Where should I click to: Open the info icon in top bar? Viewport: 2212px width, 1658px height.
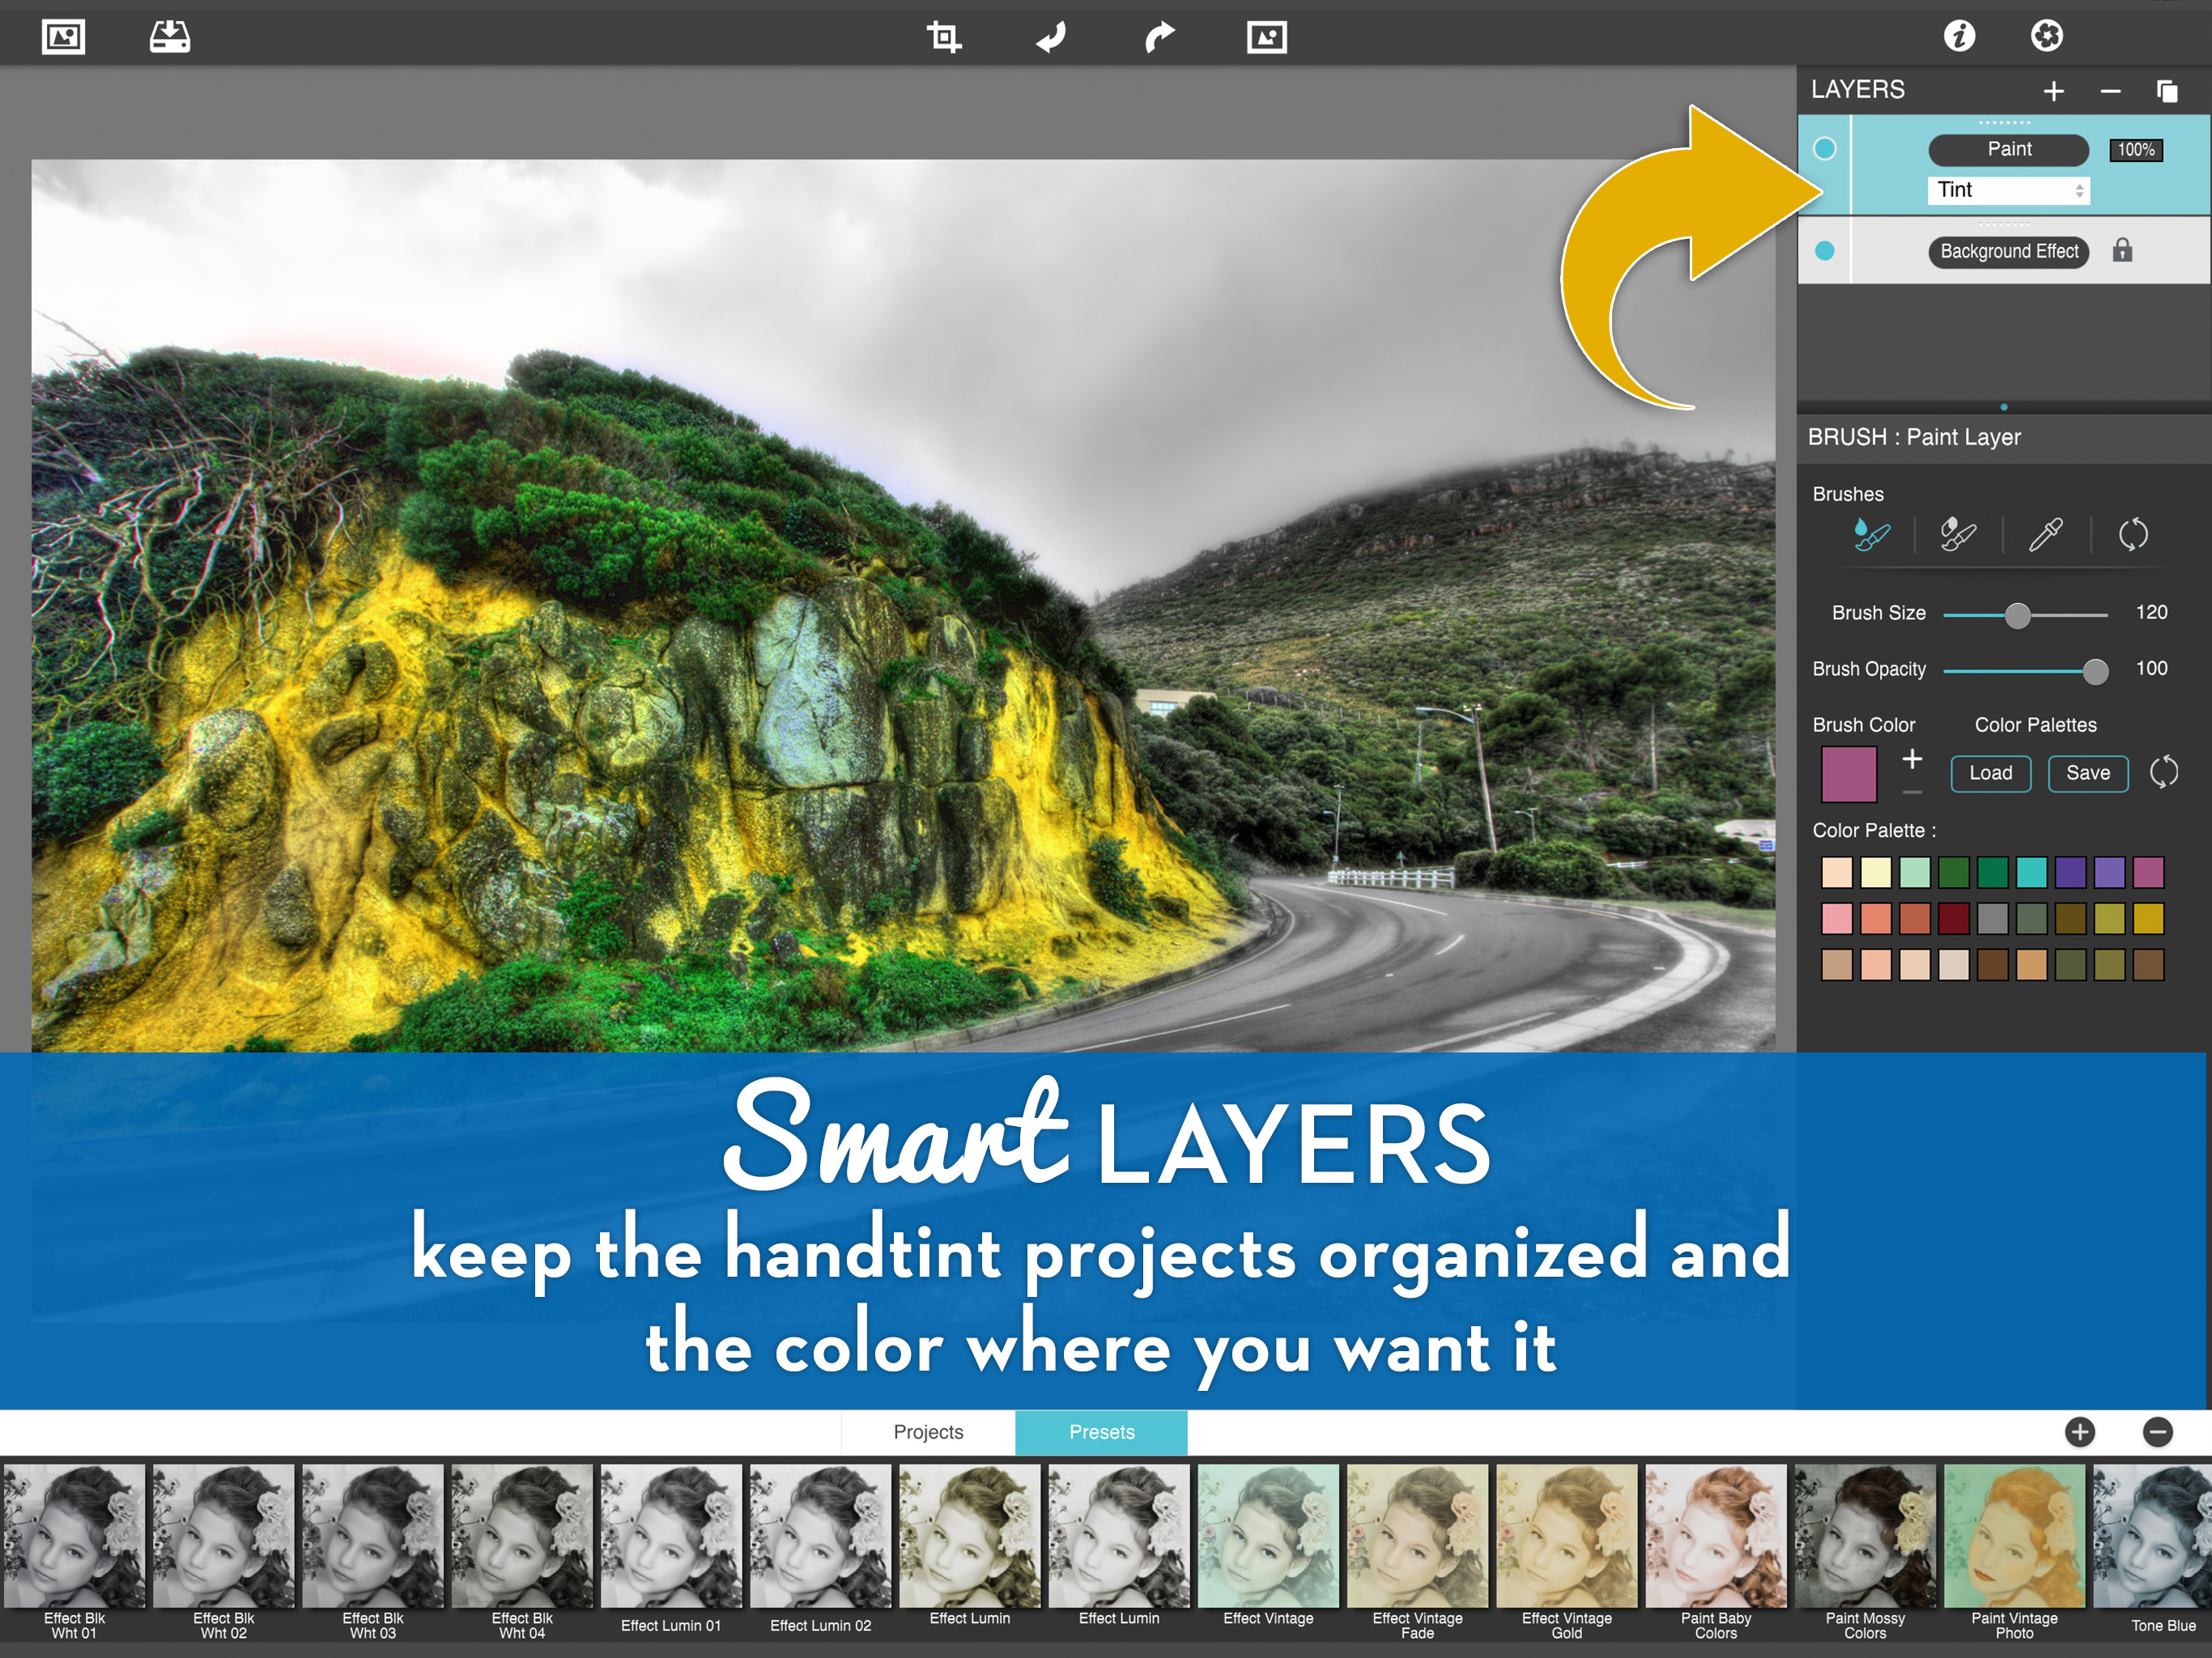(x=1959, y=36)
